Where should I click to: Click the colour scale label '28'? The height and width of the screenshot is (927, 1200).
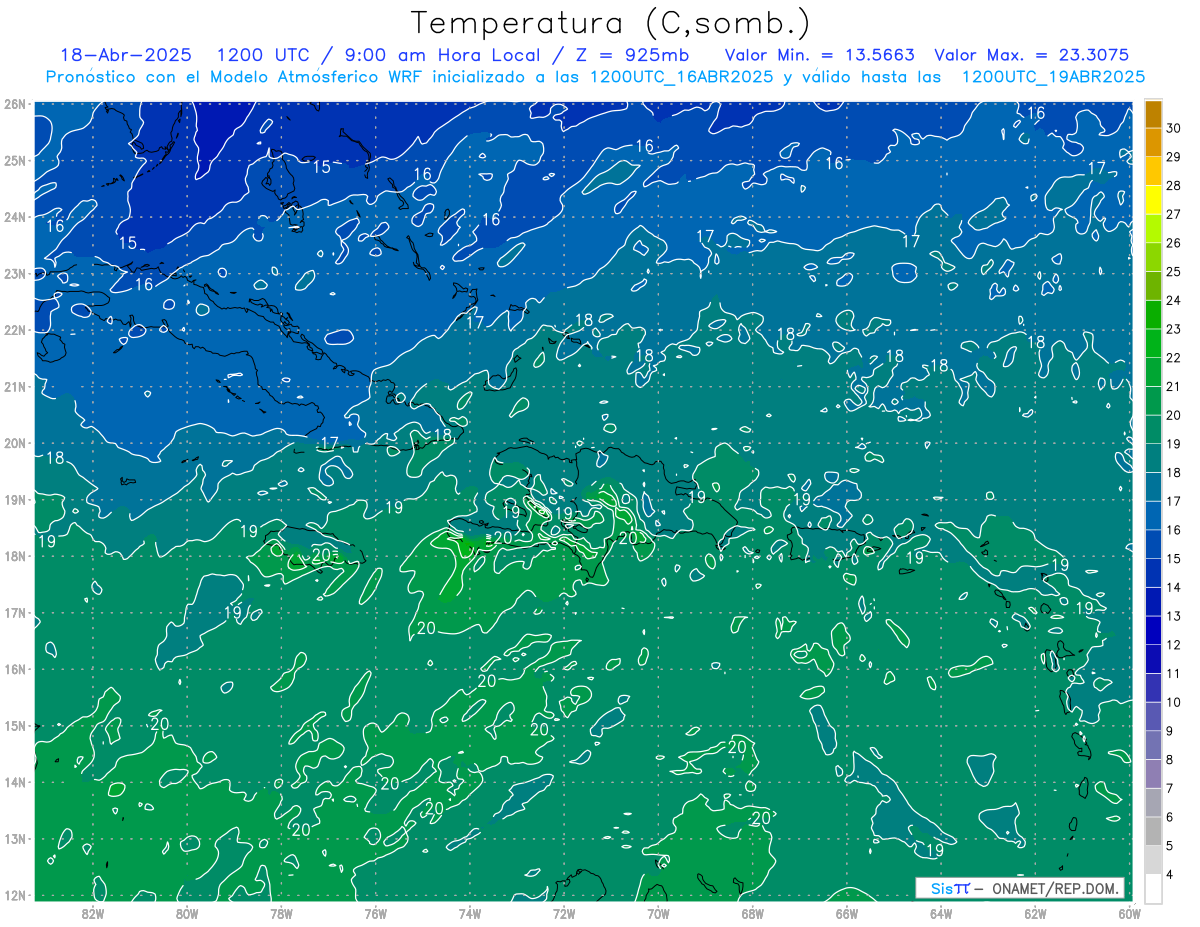1173,185
